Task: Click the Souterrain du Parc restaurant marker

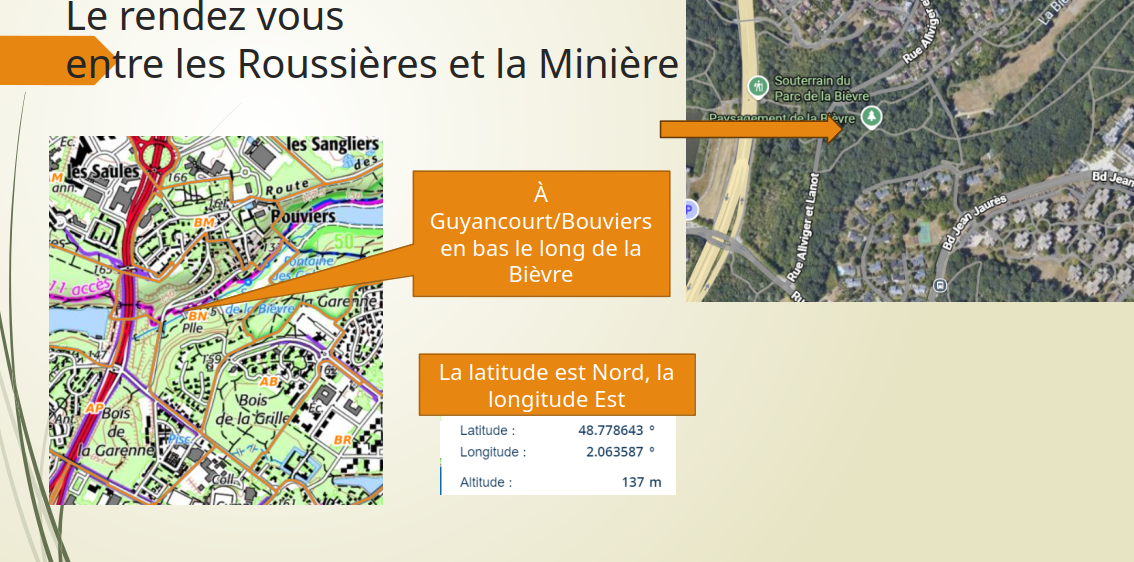Action: [x=758, y=87]
